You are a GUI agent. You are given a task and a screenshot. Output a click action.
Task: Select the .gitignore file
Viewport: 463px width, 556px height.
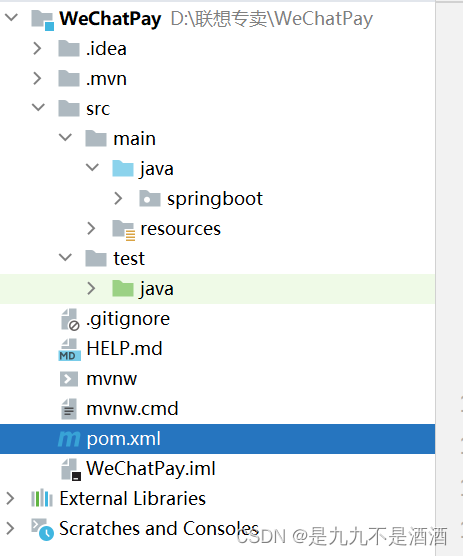128,319
